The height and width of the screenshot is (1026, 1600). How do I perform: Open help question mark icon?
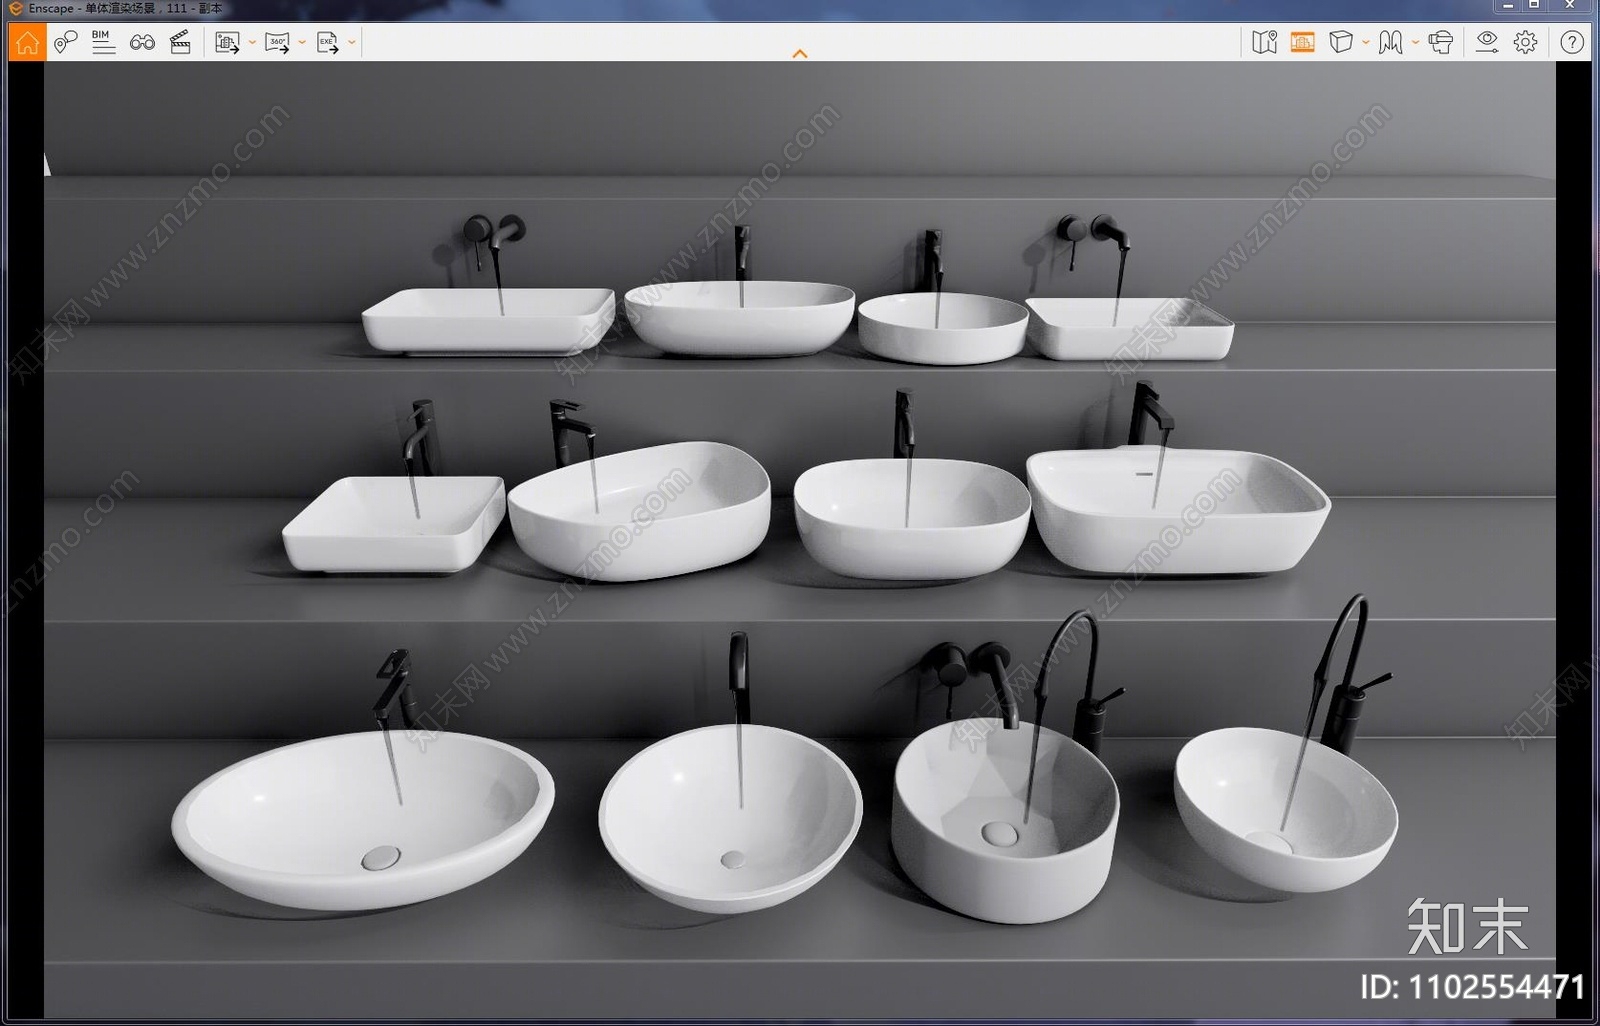tap(1572, 42)
